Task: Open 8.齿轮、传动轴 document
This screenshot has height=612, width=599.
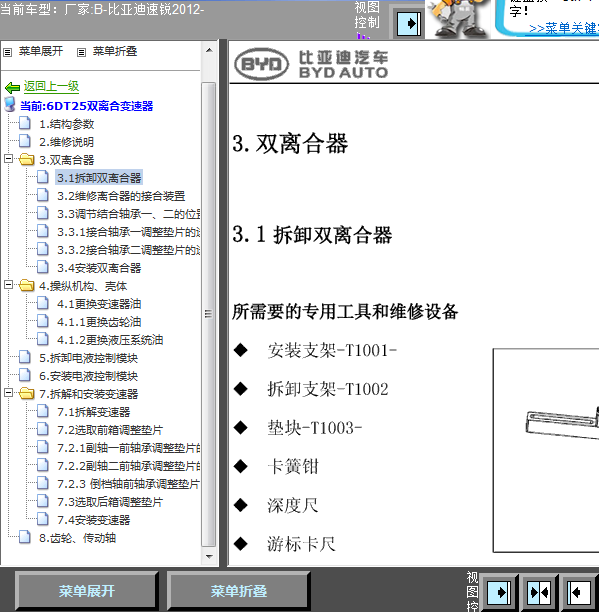Action: click(x=77, y=538)
